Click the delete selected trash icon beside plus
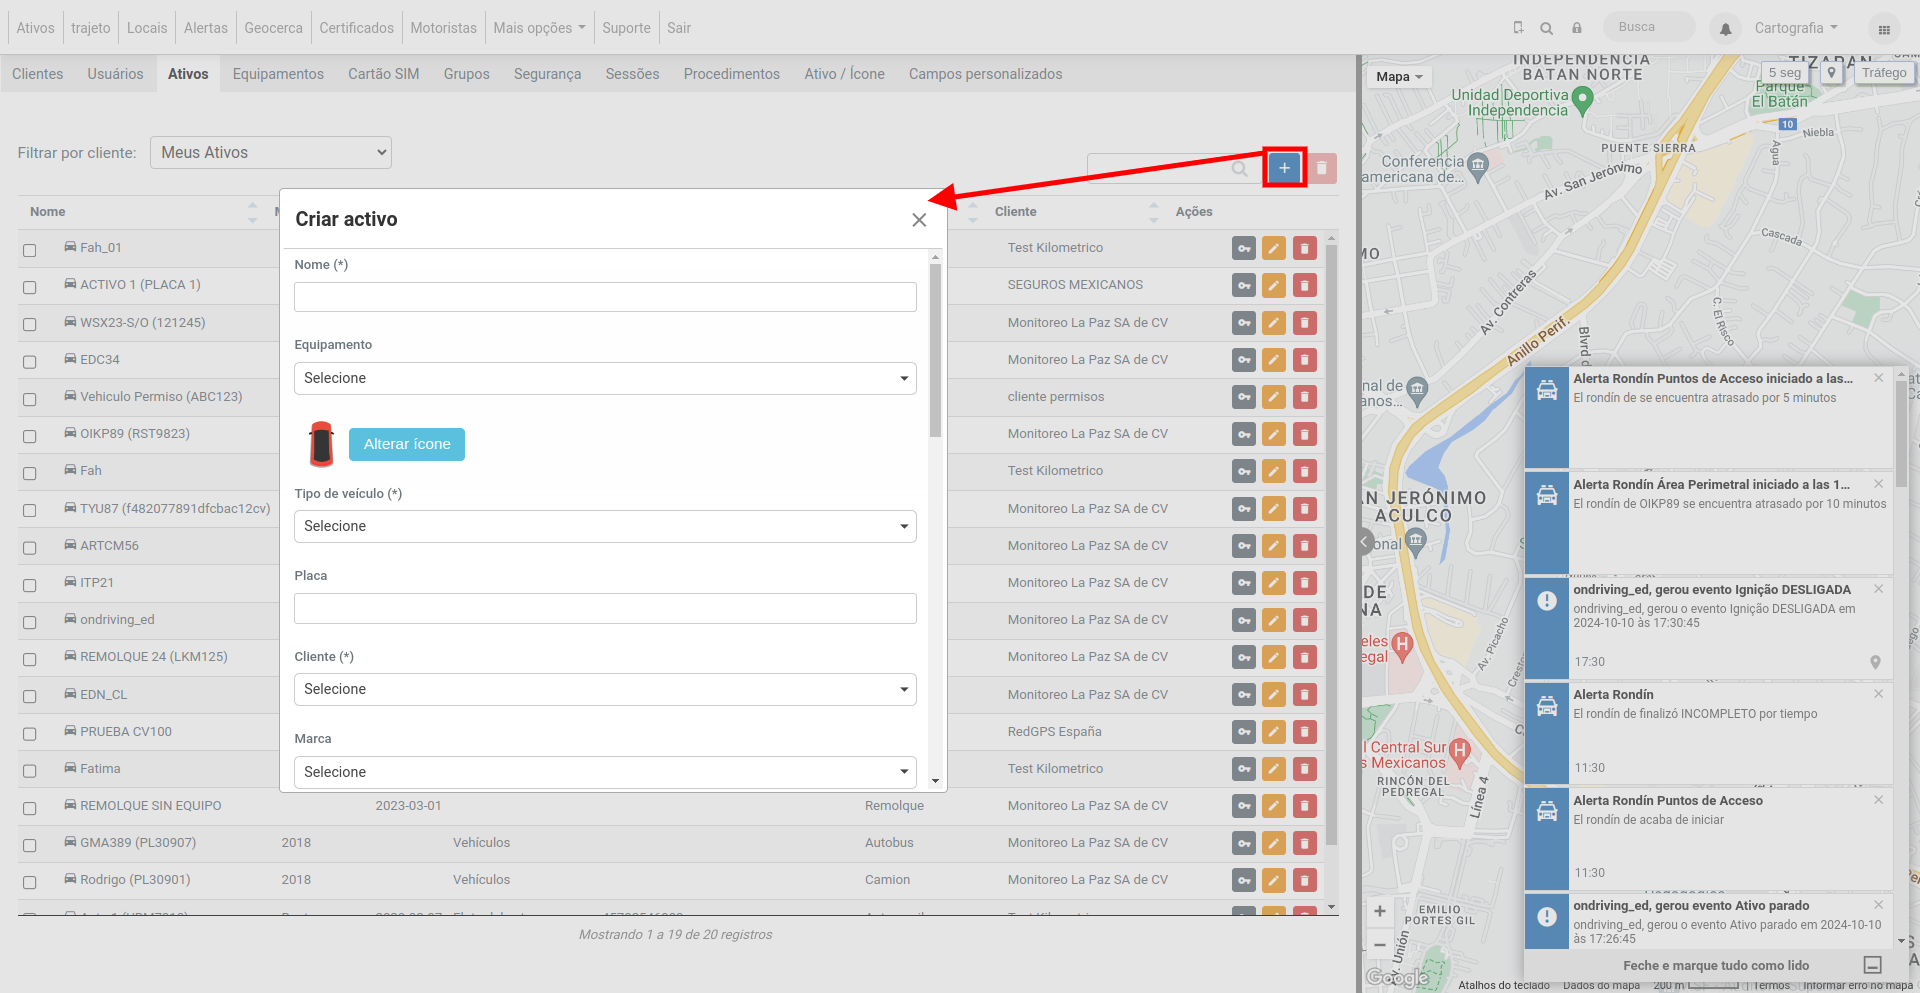The width and height of the screenshot is (1920, 993). [x=1321, y=168]
